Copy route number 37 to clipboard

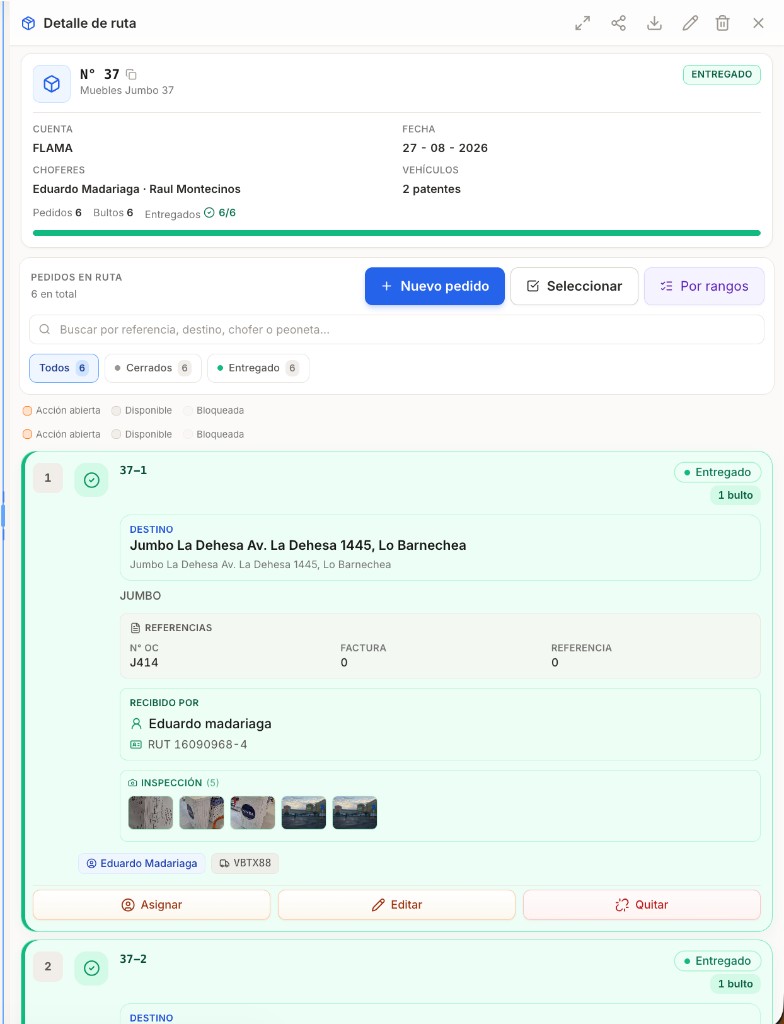[x=131, y=74]
